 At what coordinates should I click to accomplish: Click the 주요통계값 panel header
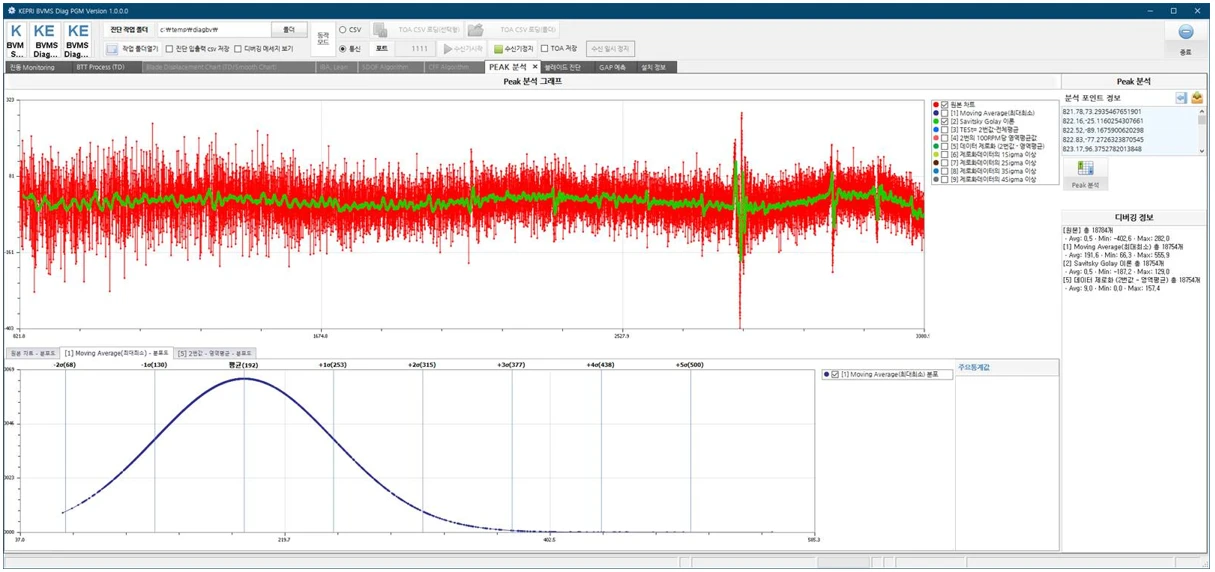click(1005, 368)
